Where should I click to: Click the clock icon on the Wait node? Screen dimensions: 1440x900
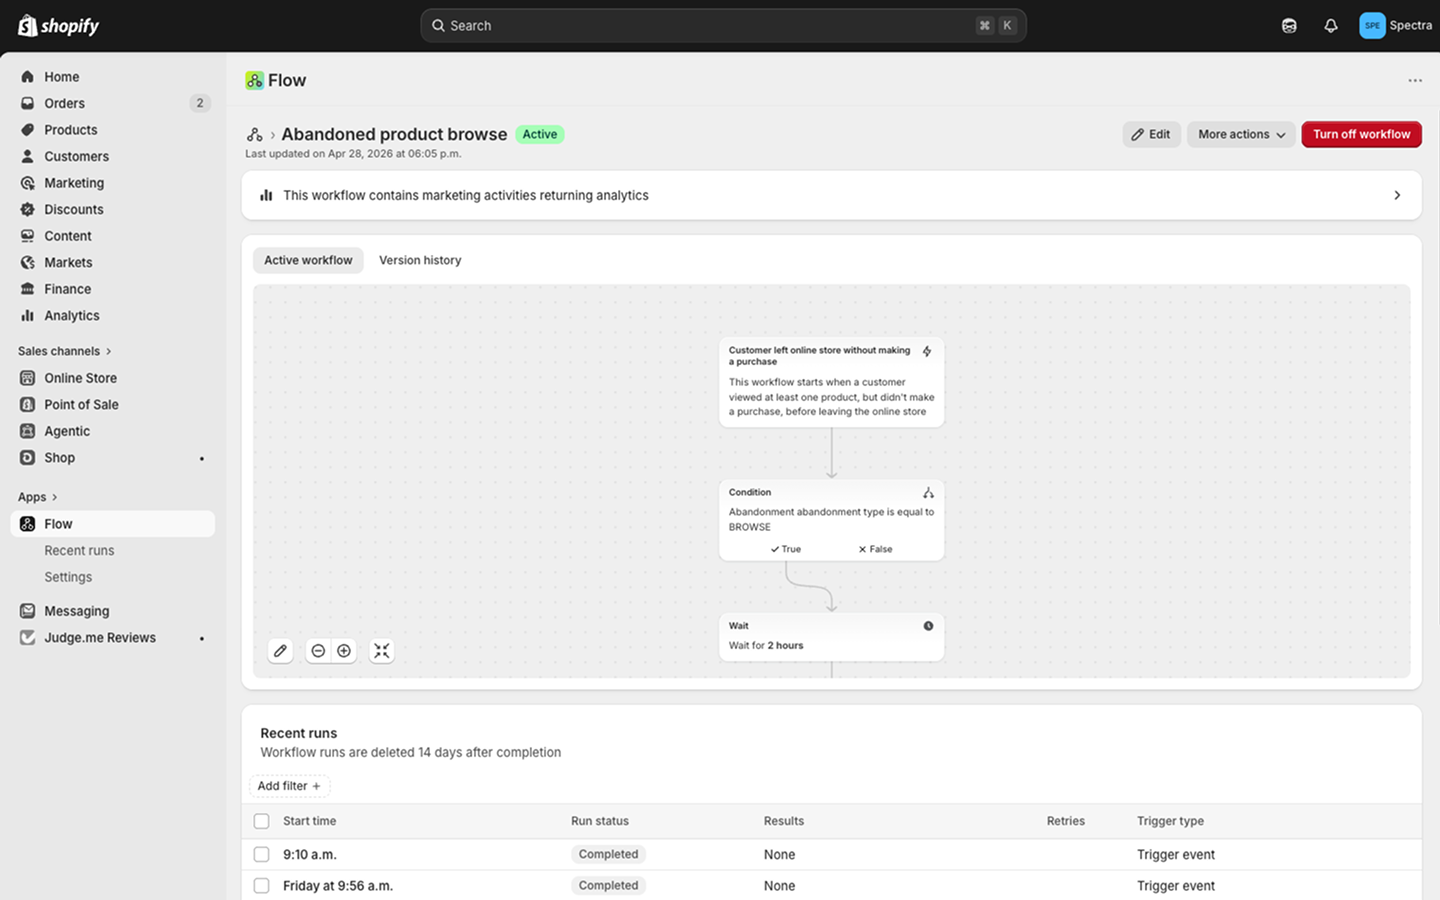[x=928, y=626]
